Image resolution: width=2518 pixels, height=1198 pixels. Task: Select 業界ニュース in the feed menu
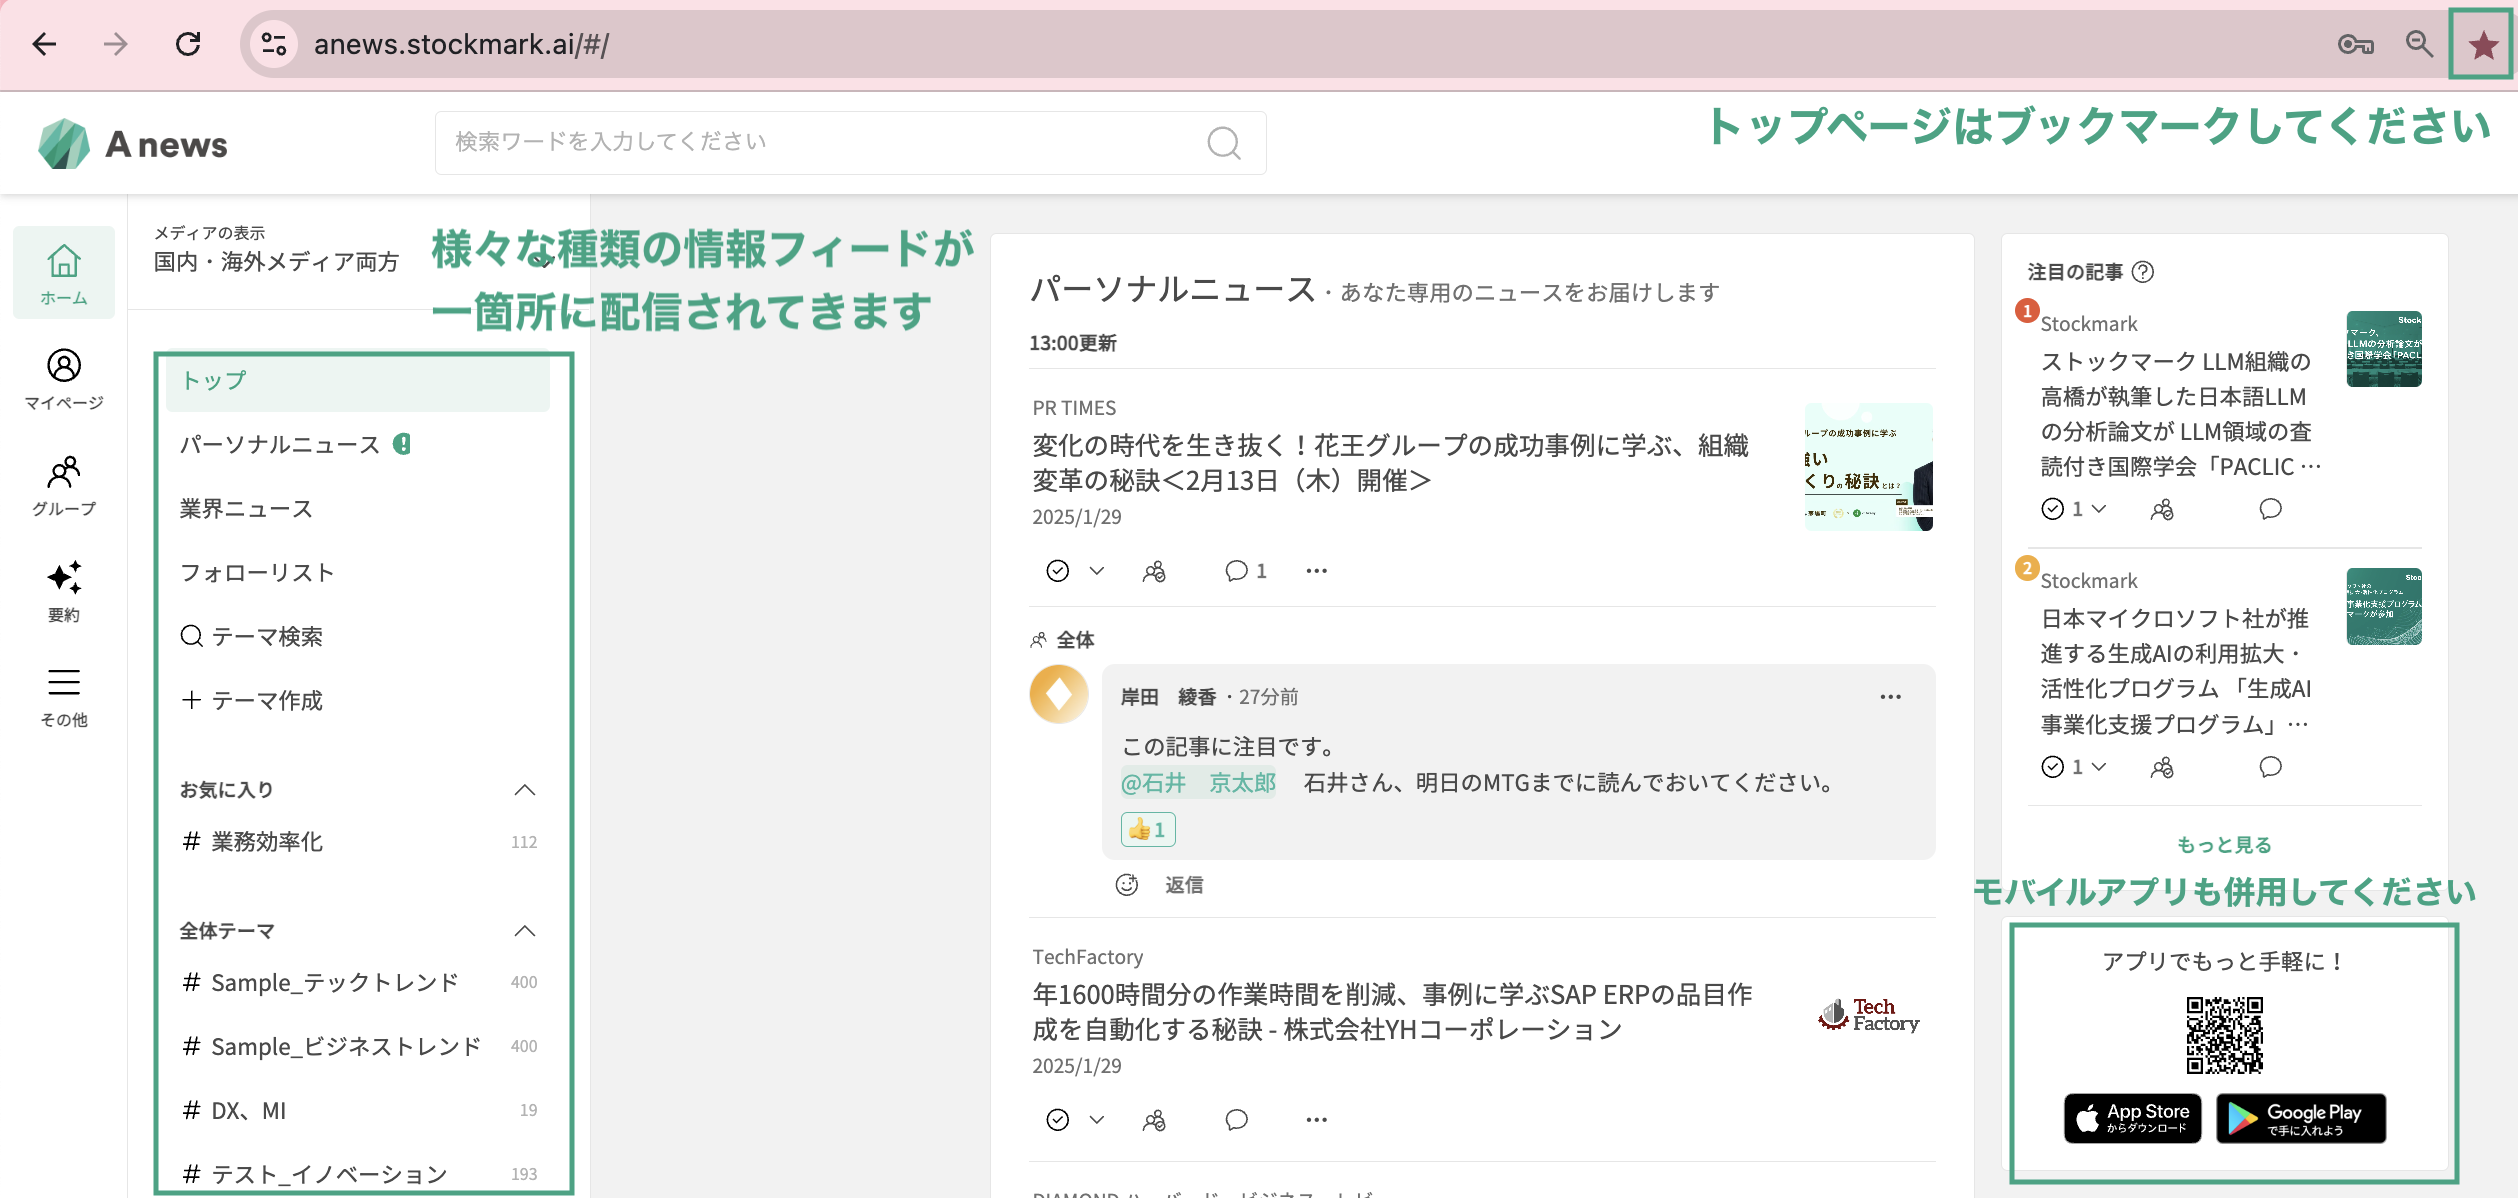(246, 509)
